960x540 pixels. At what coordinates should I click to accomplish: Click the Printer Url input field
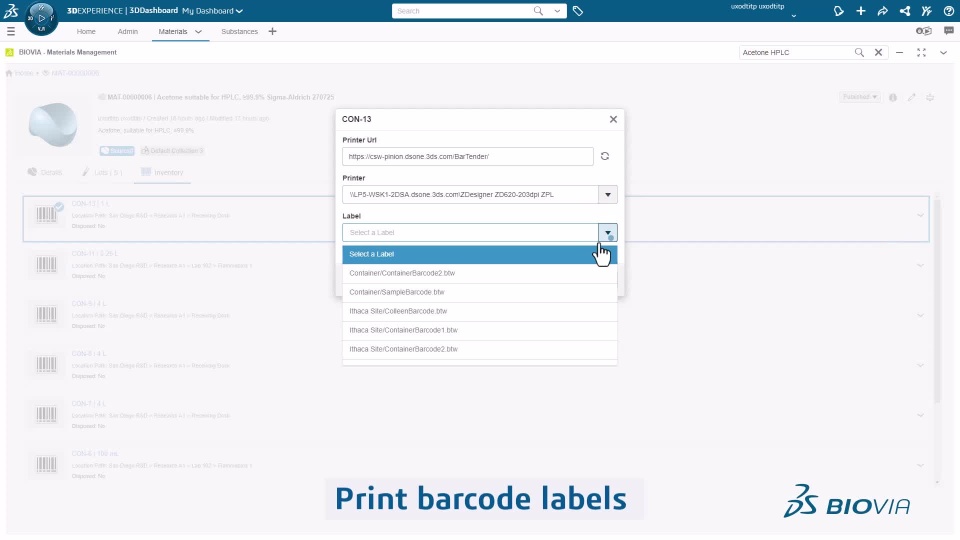point(468,156)
